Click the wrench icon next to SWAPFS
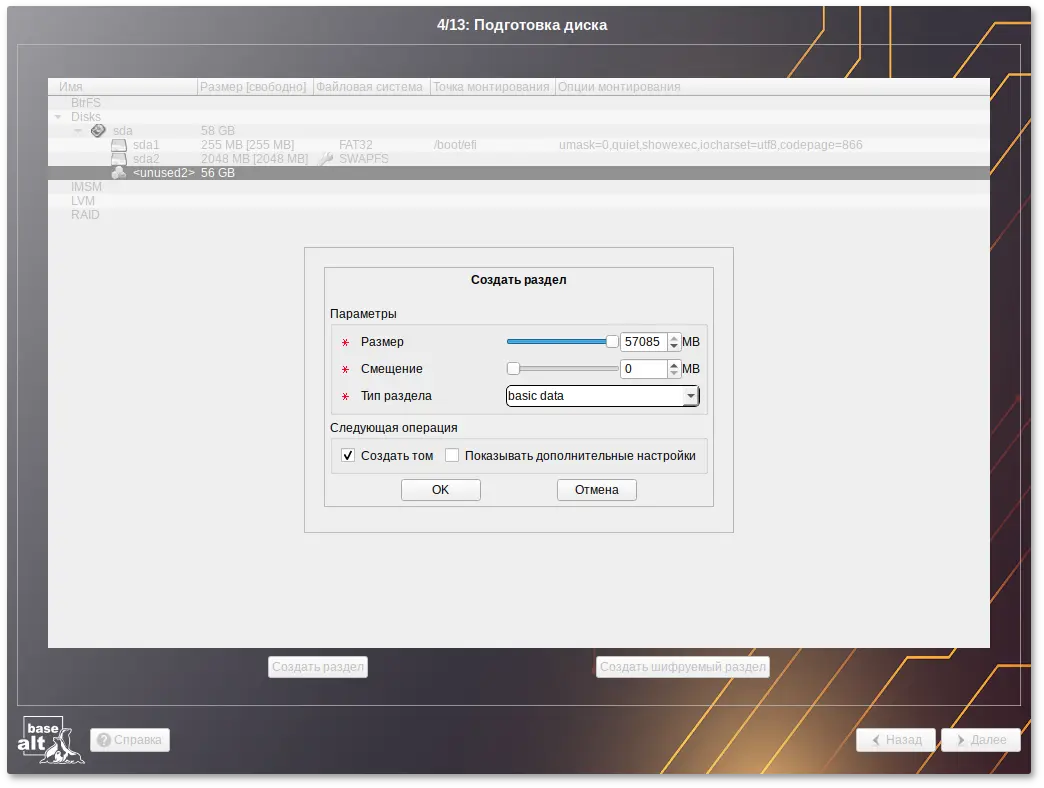 (x=327, y=158)
